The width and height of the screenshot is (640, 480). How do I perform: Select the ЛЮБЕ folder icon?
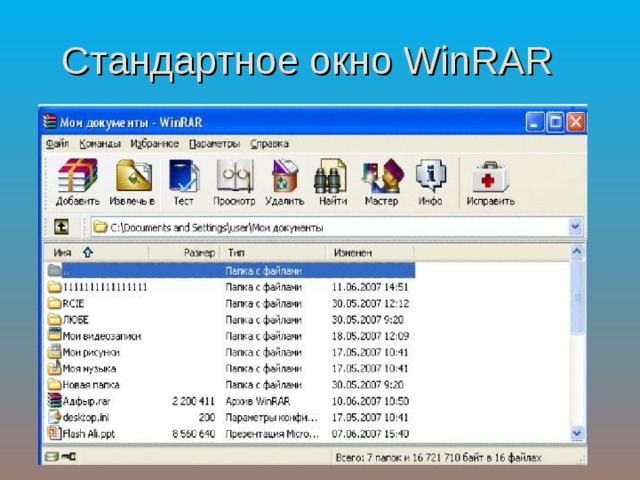tap(54, 320)
